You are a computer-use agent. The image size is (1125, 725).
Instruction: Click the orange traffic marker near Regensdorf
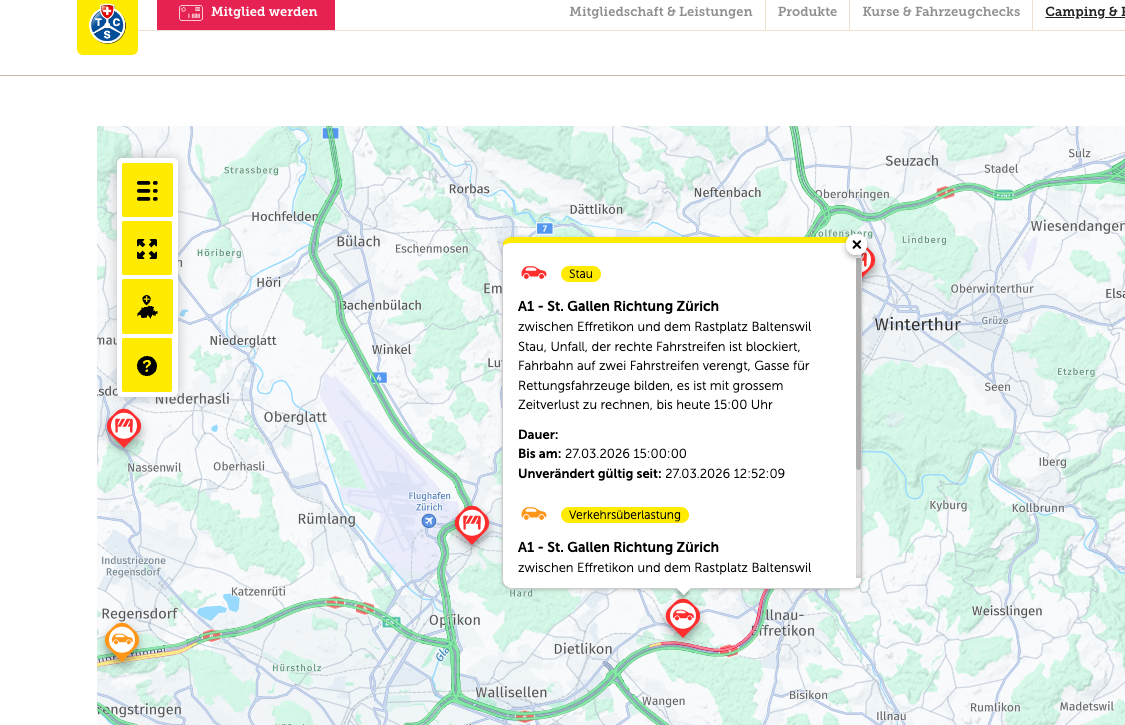point(122,640)
